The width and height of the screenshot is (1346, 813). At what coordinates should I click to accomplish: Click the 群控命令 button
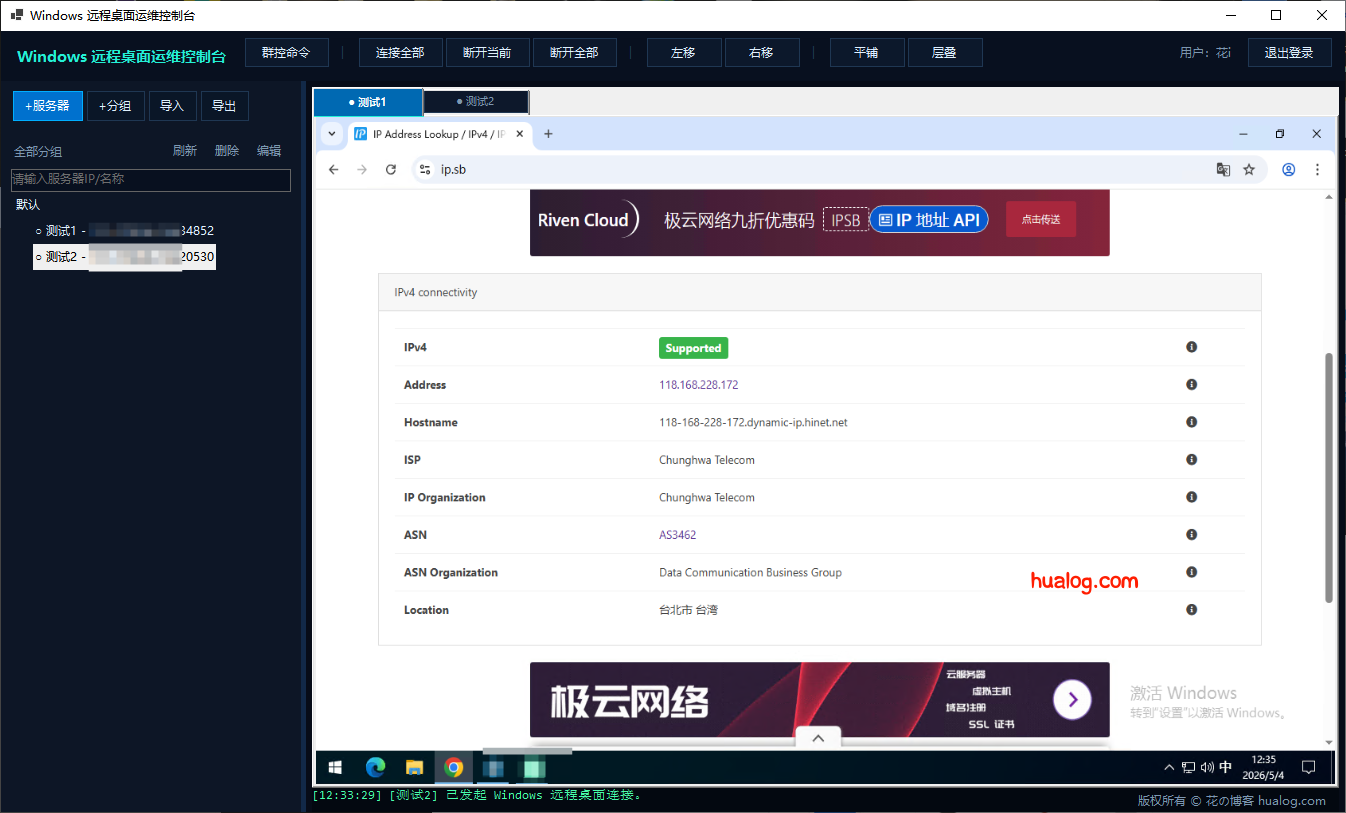point(286,53)
